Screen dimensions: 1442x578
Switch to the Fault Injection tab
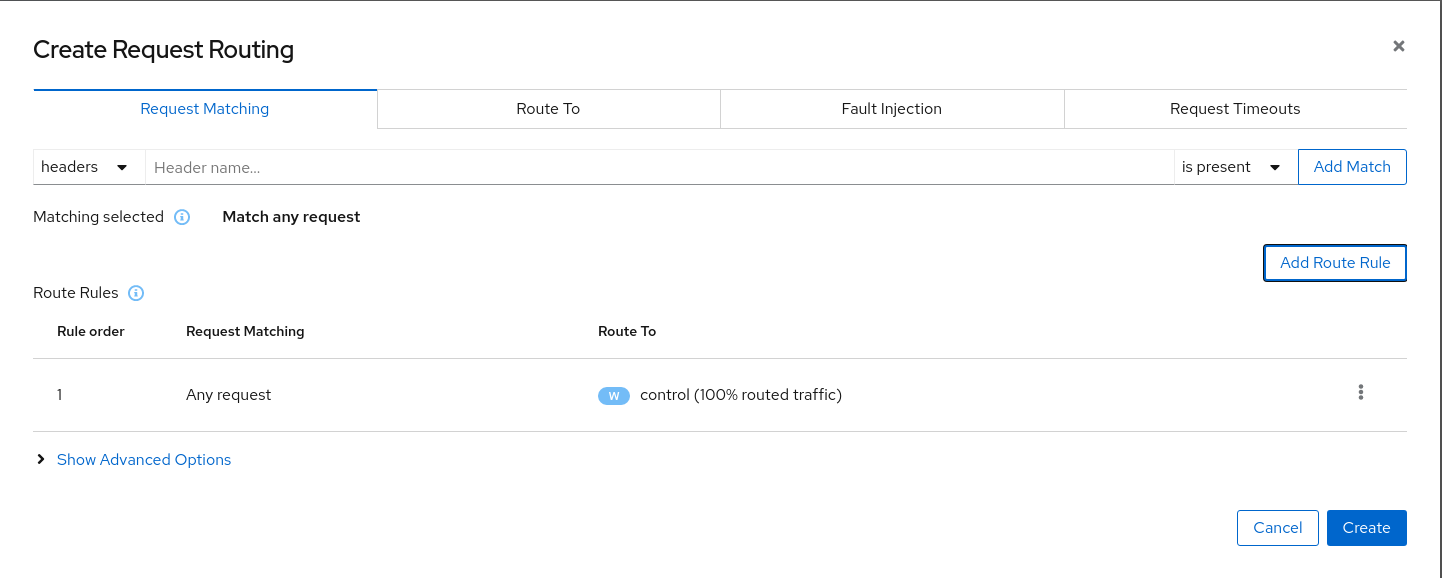[x=891, y=108]
